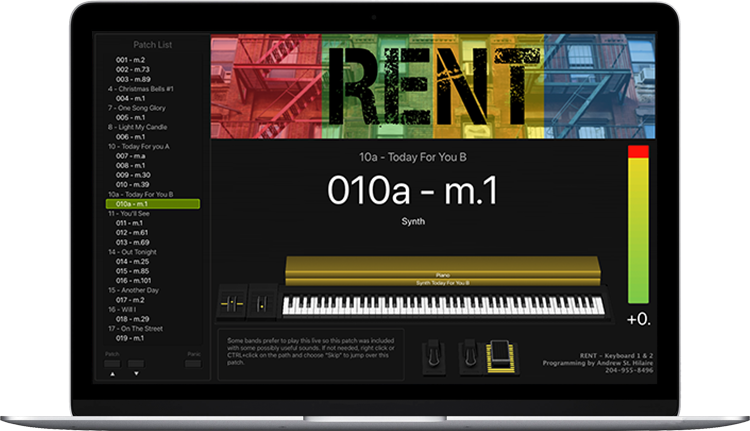Select patch 018 - m.29
Screen dimensions: 750x431
[x=132, y=319]
